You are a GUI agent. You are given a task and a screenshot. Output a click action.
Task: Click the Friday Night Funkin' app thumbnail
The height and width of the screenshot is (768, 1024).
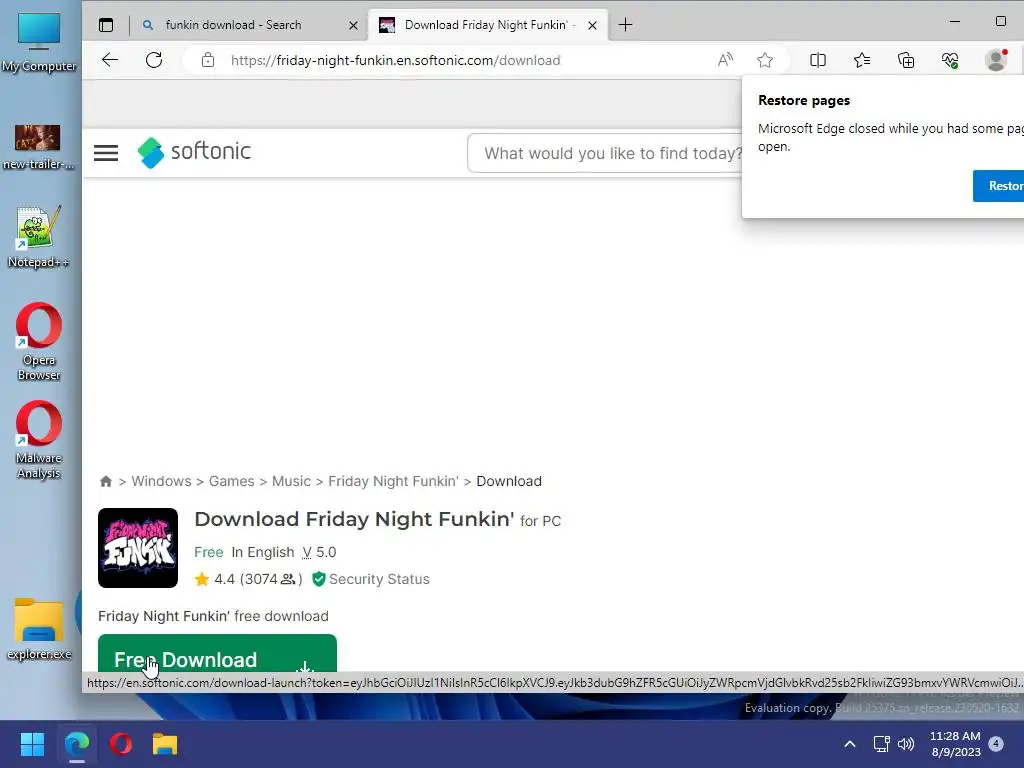(x=138, y=548)
